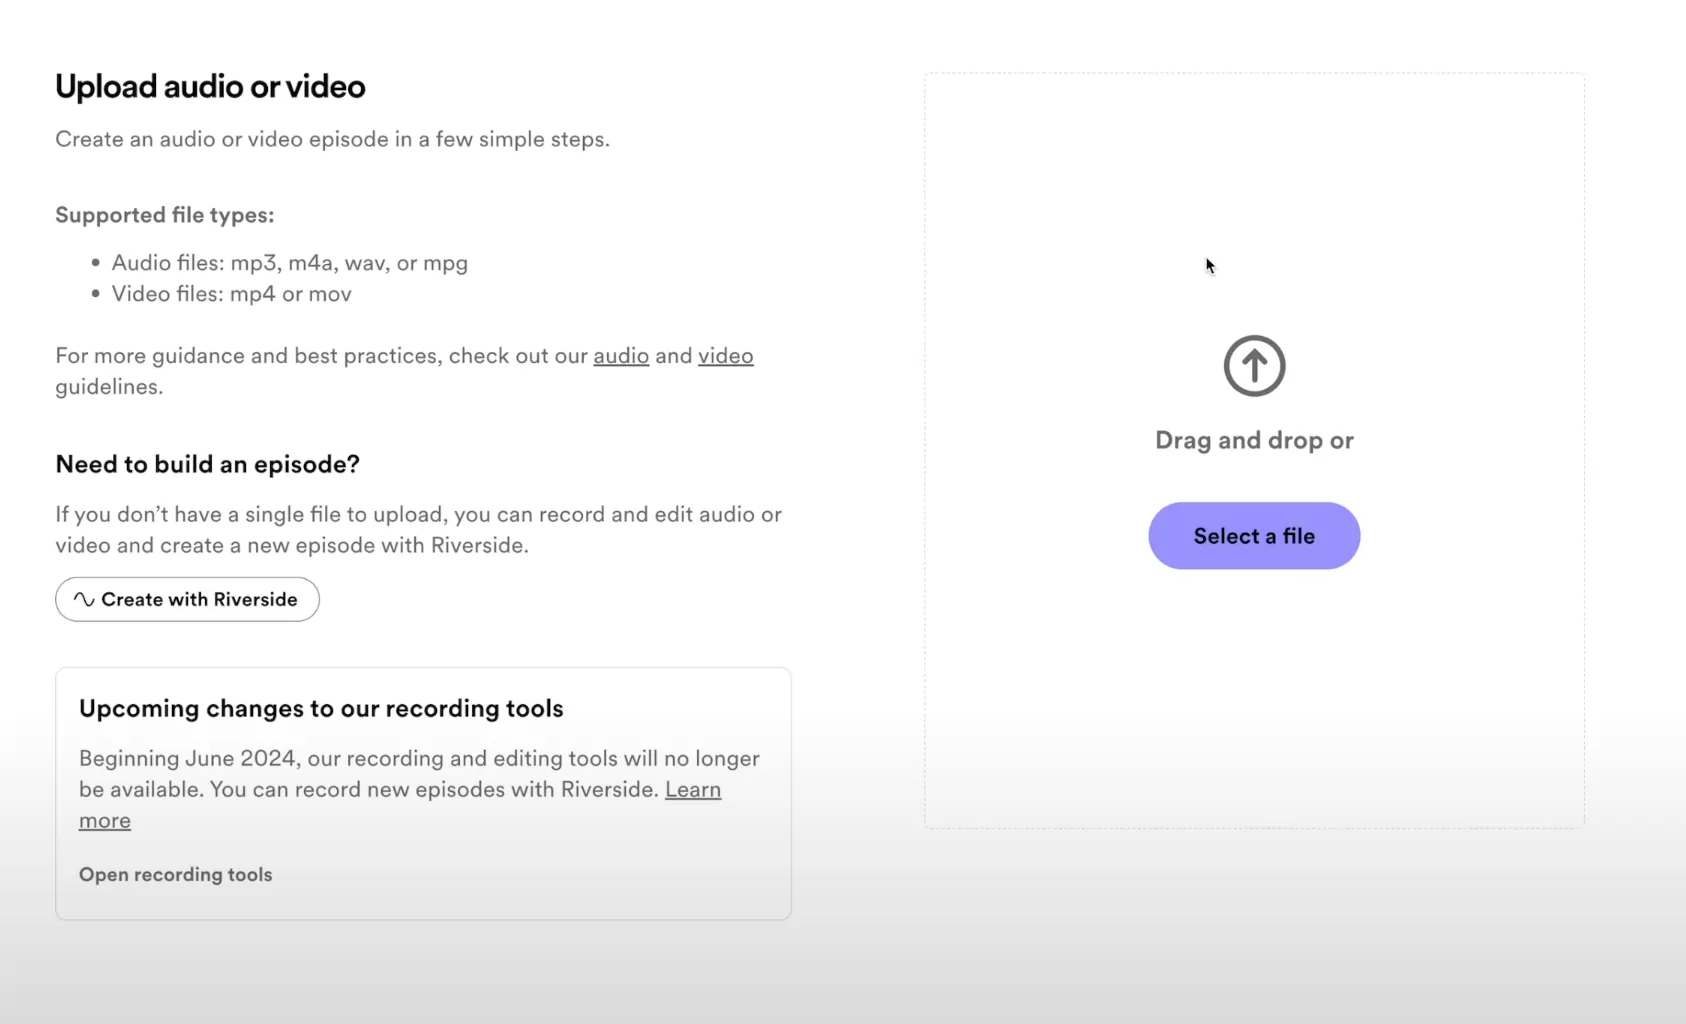The height and width of the screenshot is (1024, 1686).
Task: Click Open recording tools
Action: click(175, 874)
